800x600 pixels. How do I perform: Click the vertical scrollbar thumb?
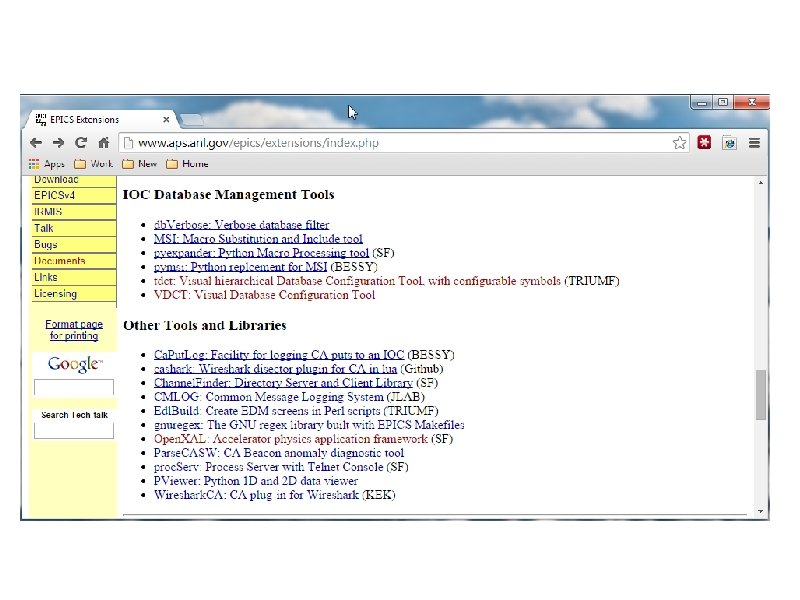761,395
